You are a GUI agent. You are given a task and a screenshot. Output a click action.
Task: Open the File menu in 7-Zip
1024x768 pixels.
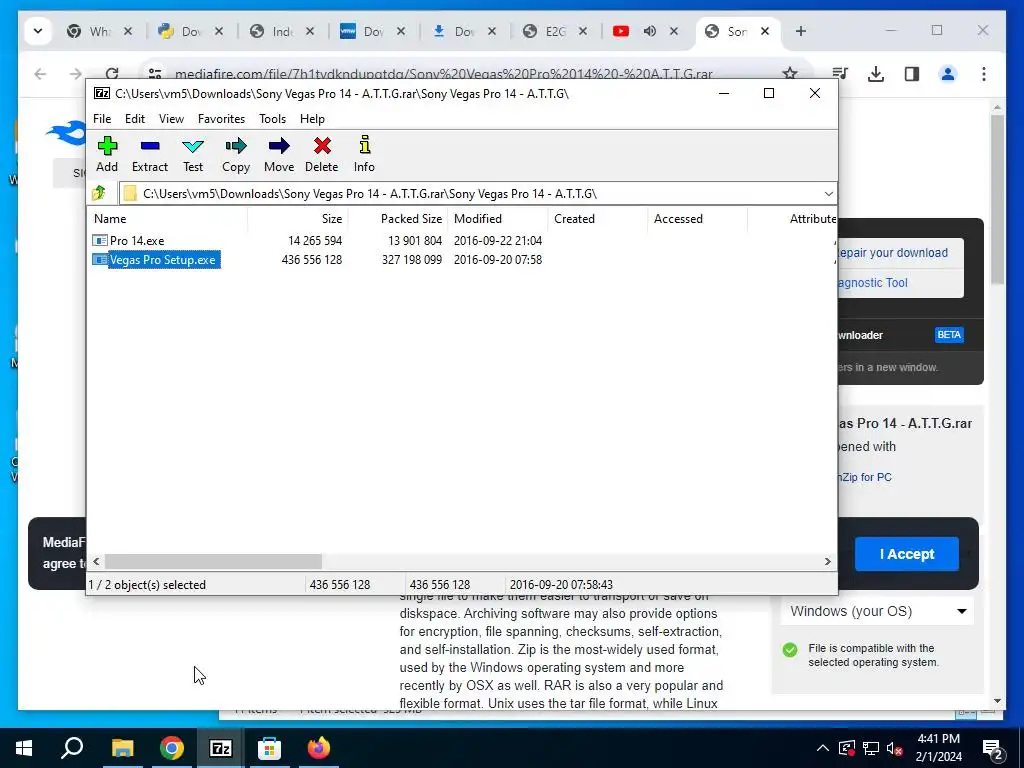pos(102,119)
